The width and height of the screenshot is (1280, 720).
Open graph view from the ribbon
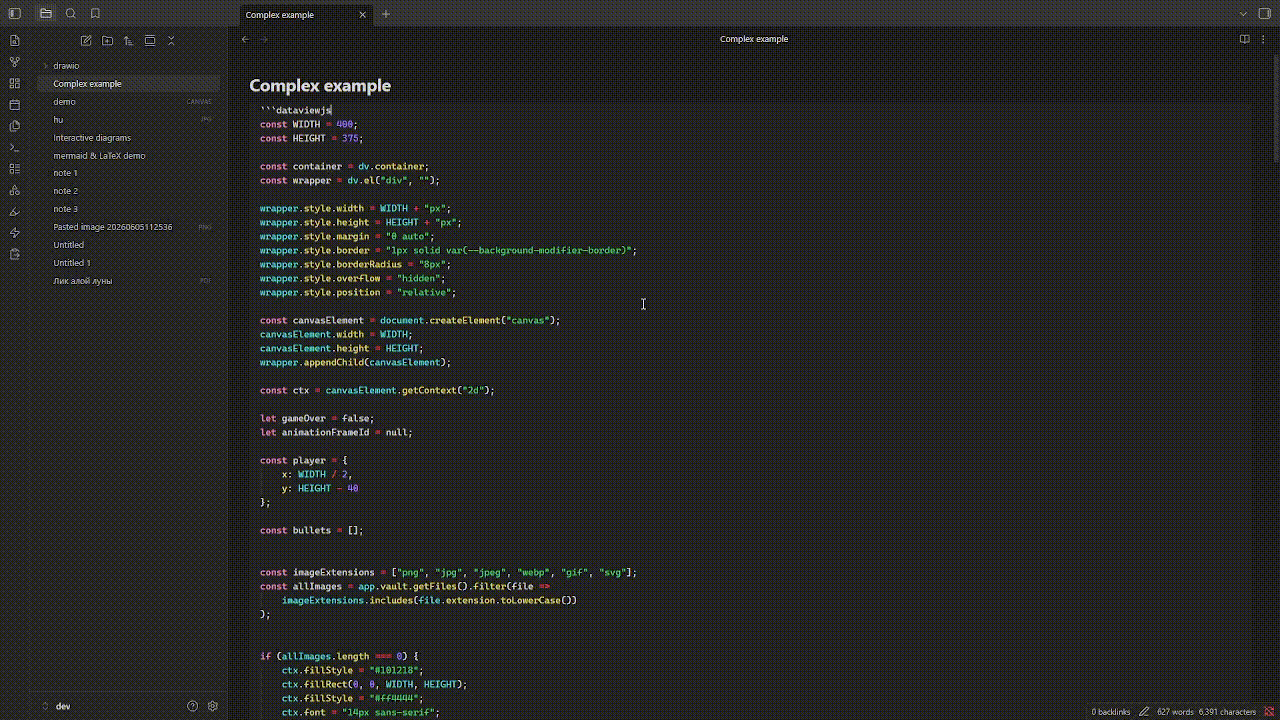point(14,62)
